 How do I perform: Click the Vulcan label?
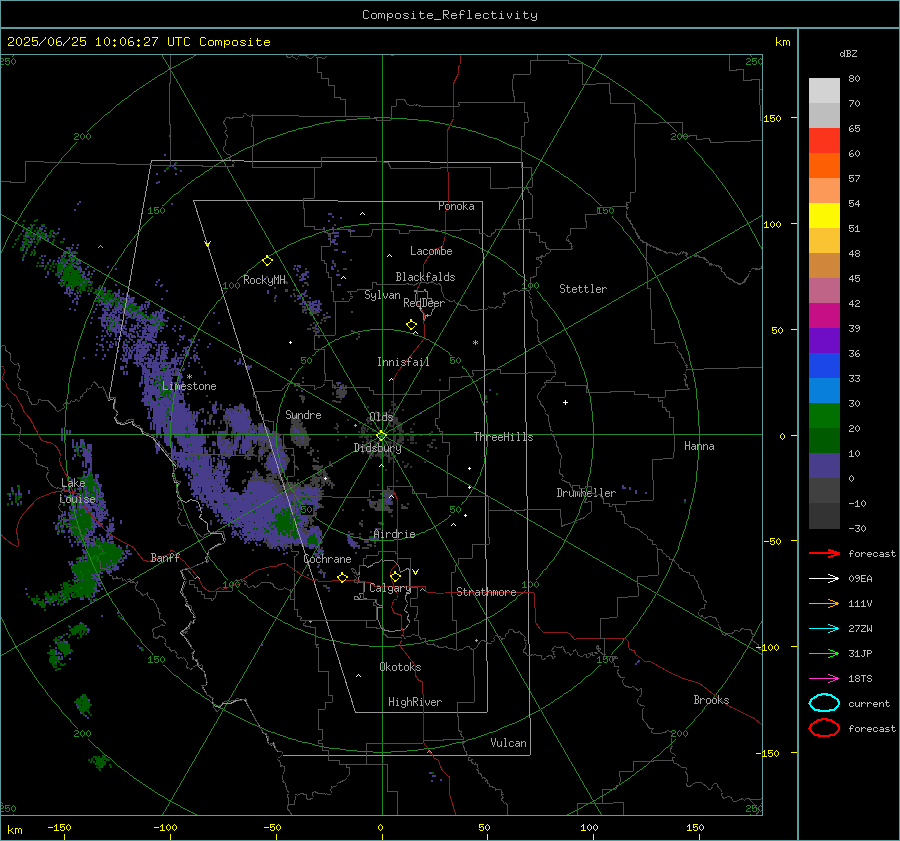(x=508, y=743)
